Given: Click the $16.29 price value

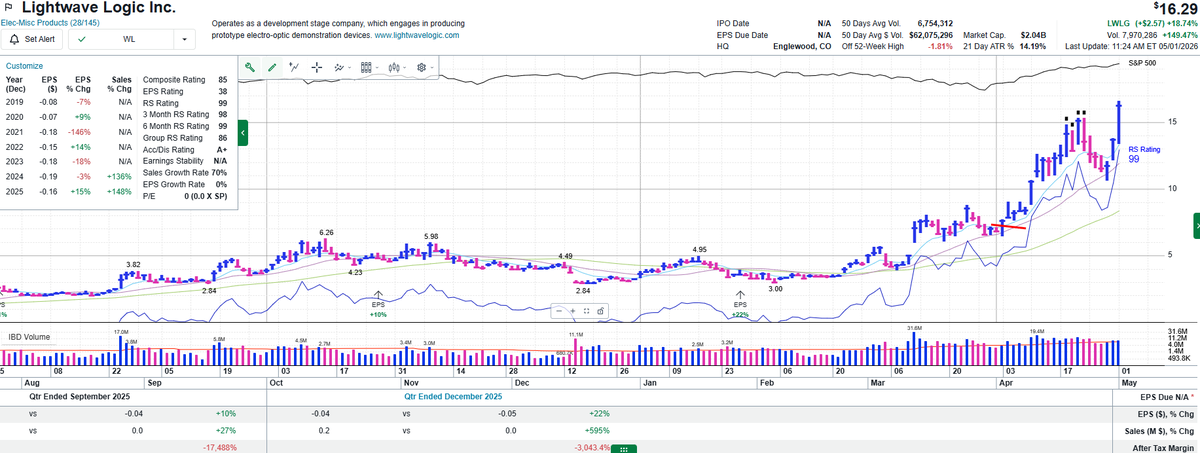Looking at the screenshot, I should 1174,7.
